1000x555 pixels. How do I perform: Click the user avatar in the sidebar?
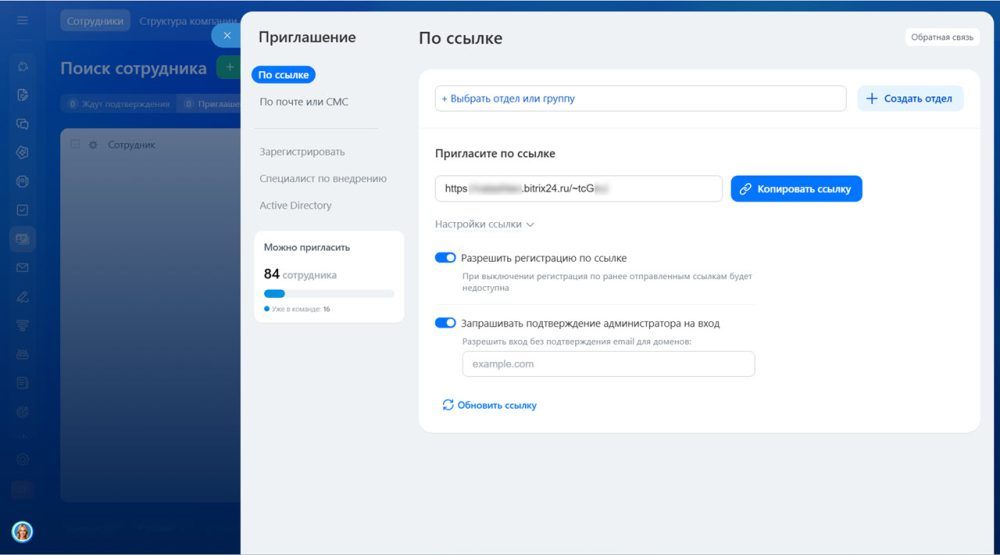point(22,531)
